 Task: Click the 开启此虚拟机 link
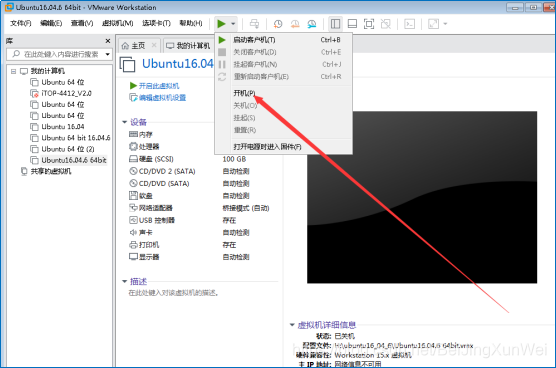click(155, 85)
